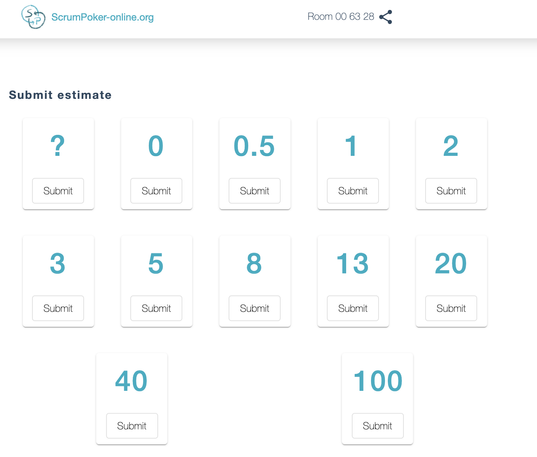This screenshot has height=457, width=537.
Task: Click the 8 card value
Action: [x=254, y=263]
